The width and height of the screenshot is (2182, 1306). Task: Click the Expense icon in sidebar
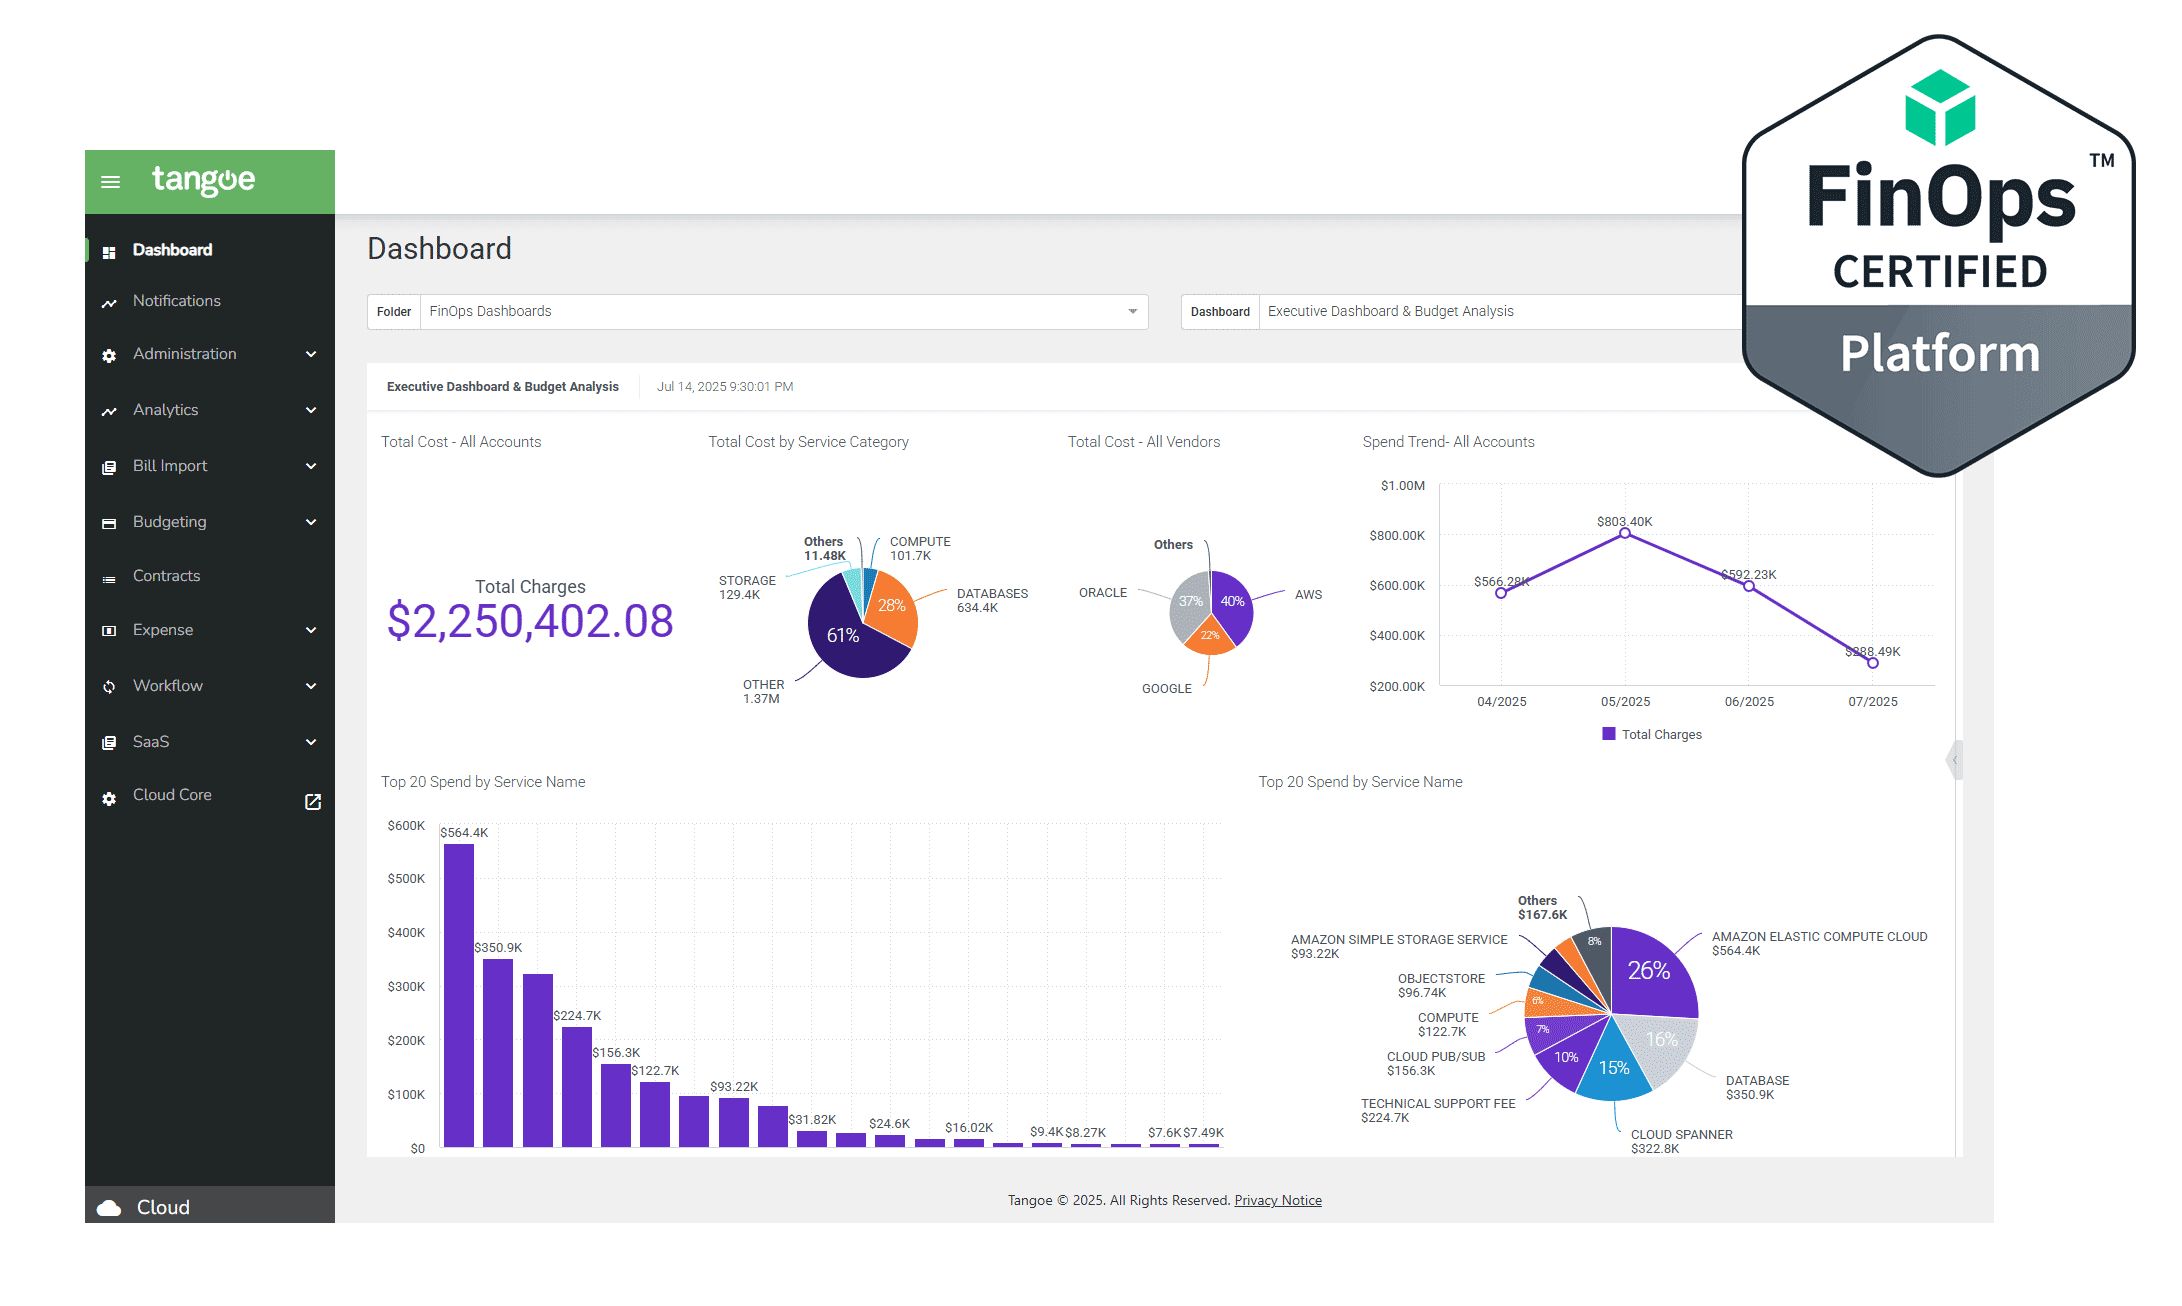coord(109,631)
